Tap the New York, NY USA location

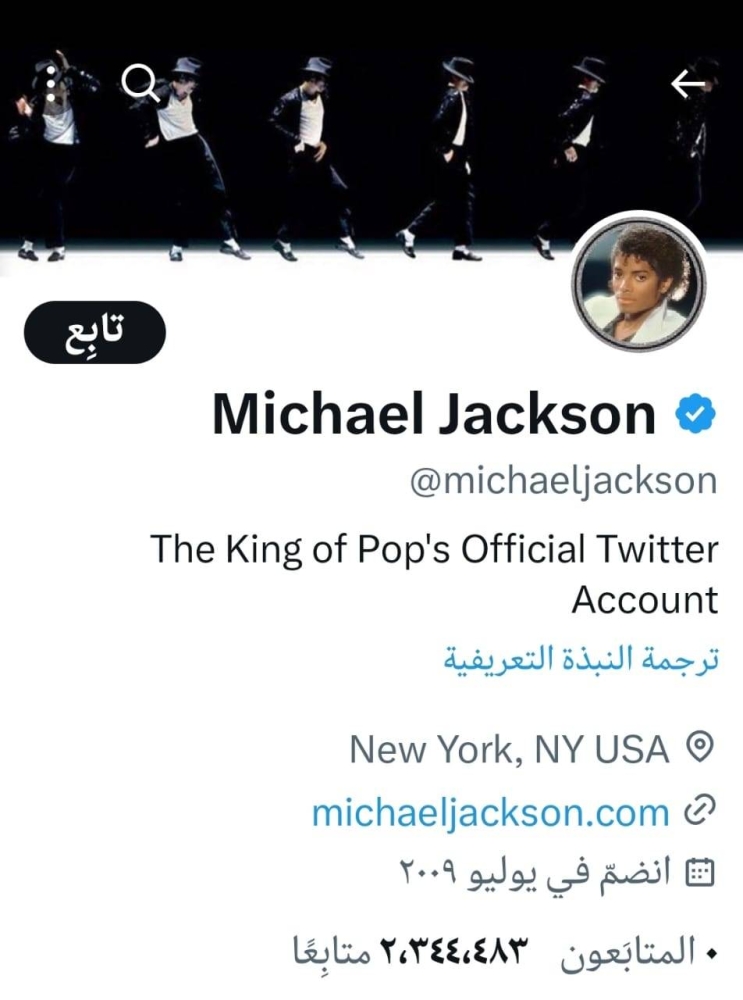point(510,749)
